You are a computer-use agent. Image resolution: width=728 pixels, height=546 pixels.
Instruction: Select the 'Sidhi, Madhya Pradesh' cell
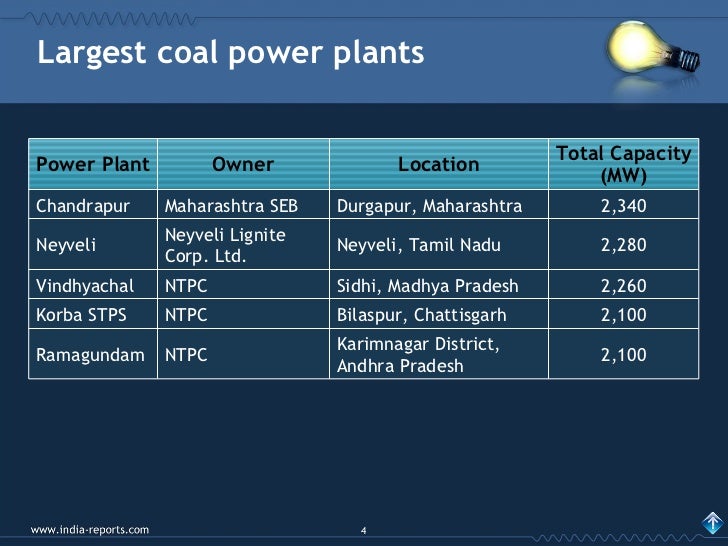tap(439, 284)
